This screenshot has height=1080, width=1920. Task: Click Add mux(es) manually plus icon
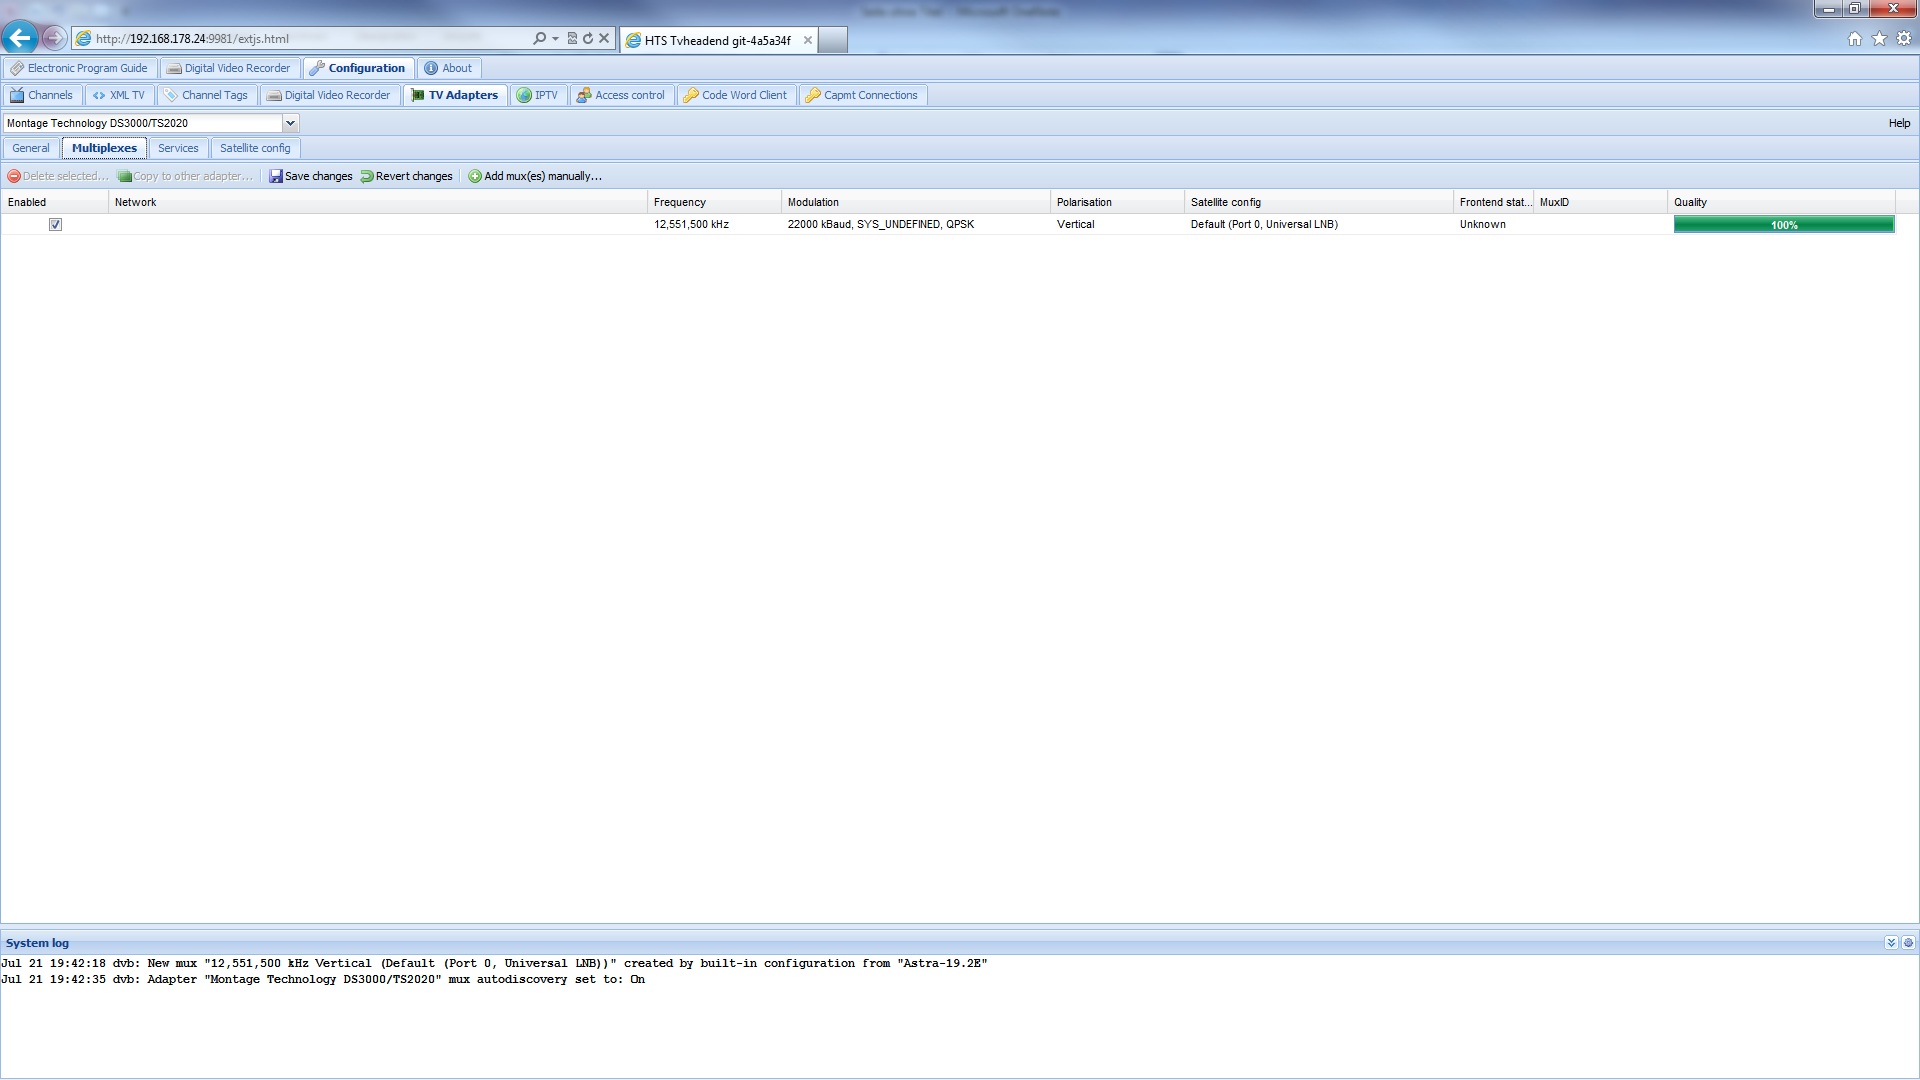point(475,176)
